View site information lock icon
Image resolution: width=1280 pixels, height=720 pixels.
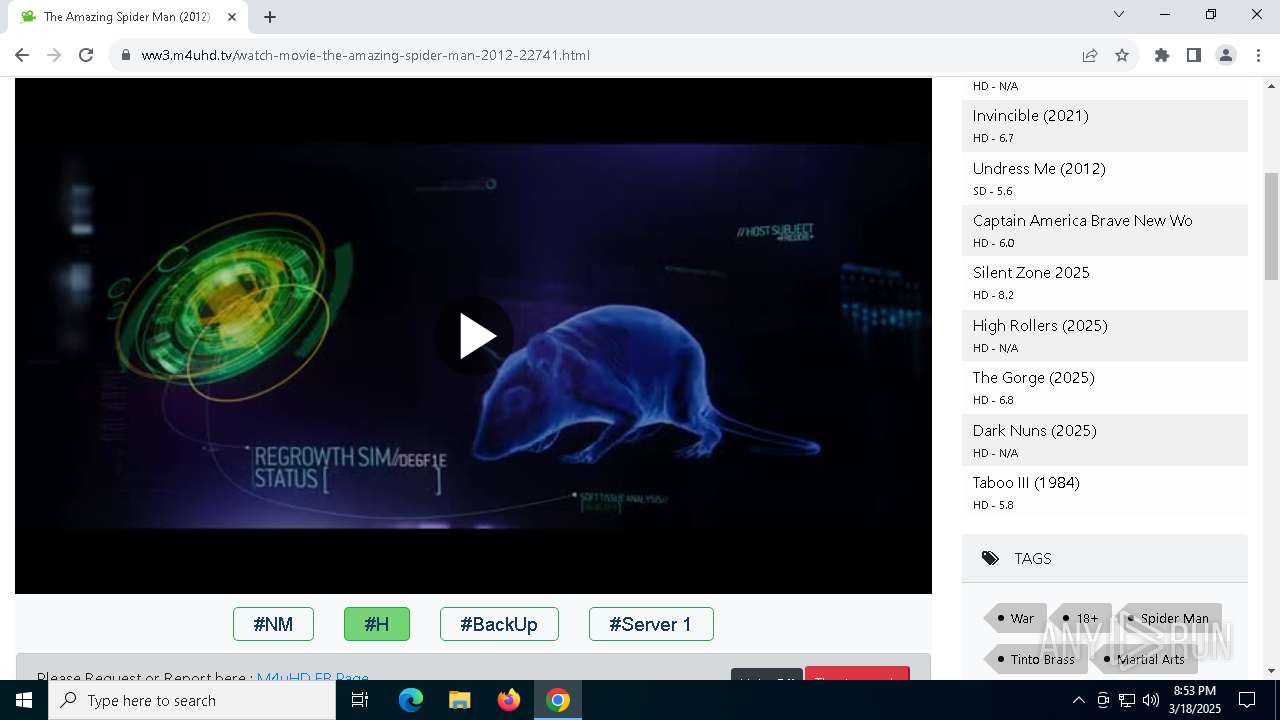tap(125, 55)
